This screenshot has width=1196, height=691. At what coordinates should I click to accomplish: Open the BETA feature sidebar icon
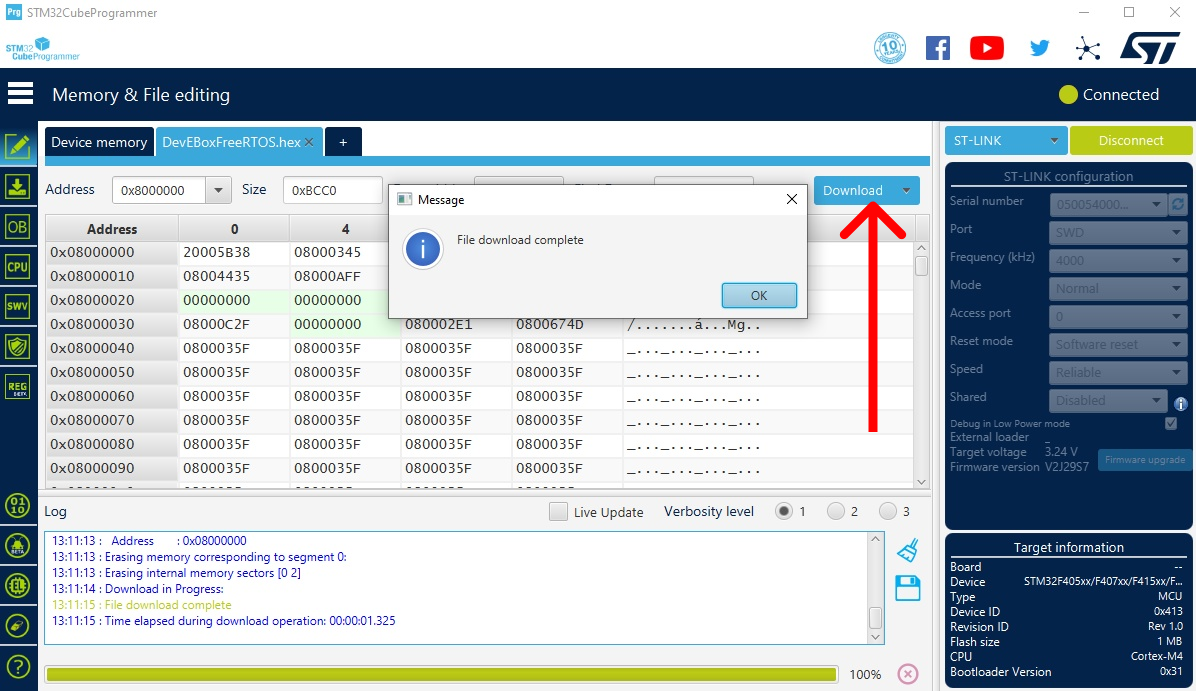(x=18, y=545)
